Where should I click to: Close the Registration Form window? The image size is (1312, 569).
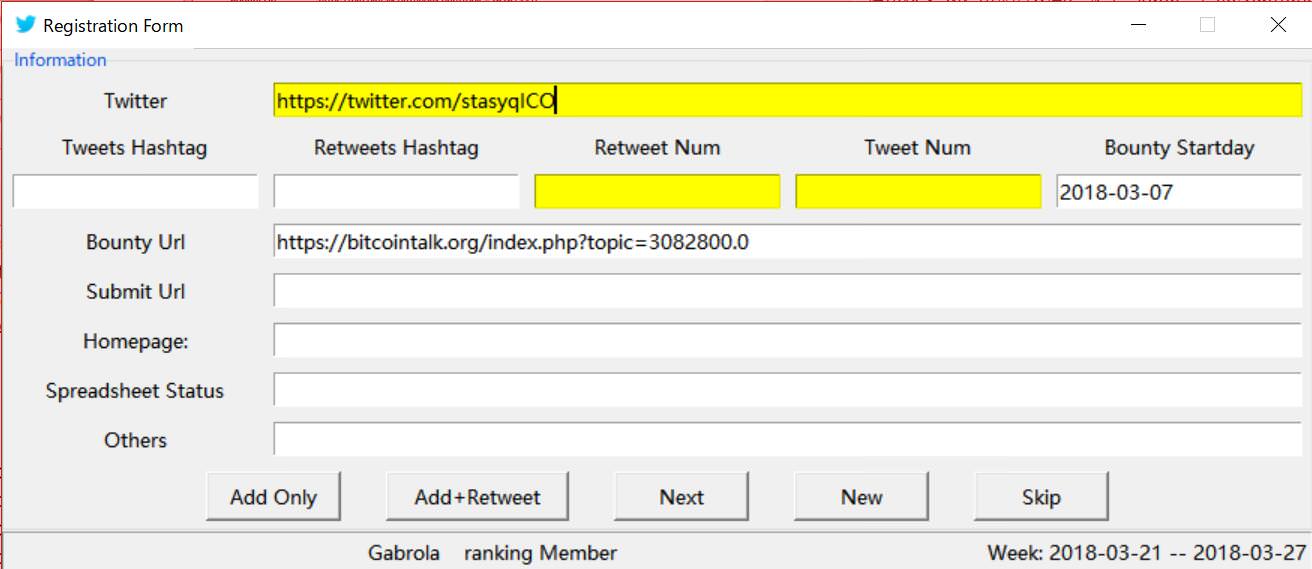tap(1278, 25)
